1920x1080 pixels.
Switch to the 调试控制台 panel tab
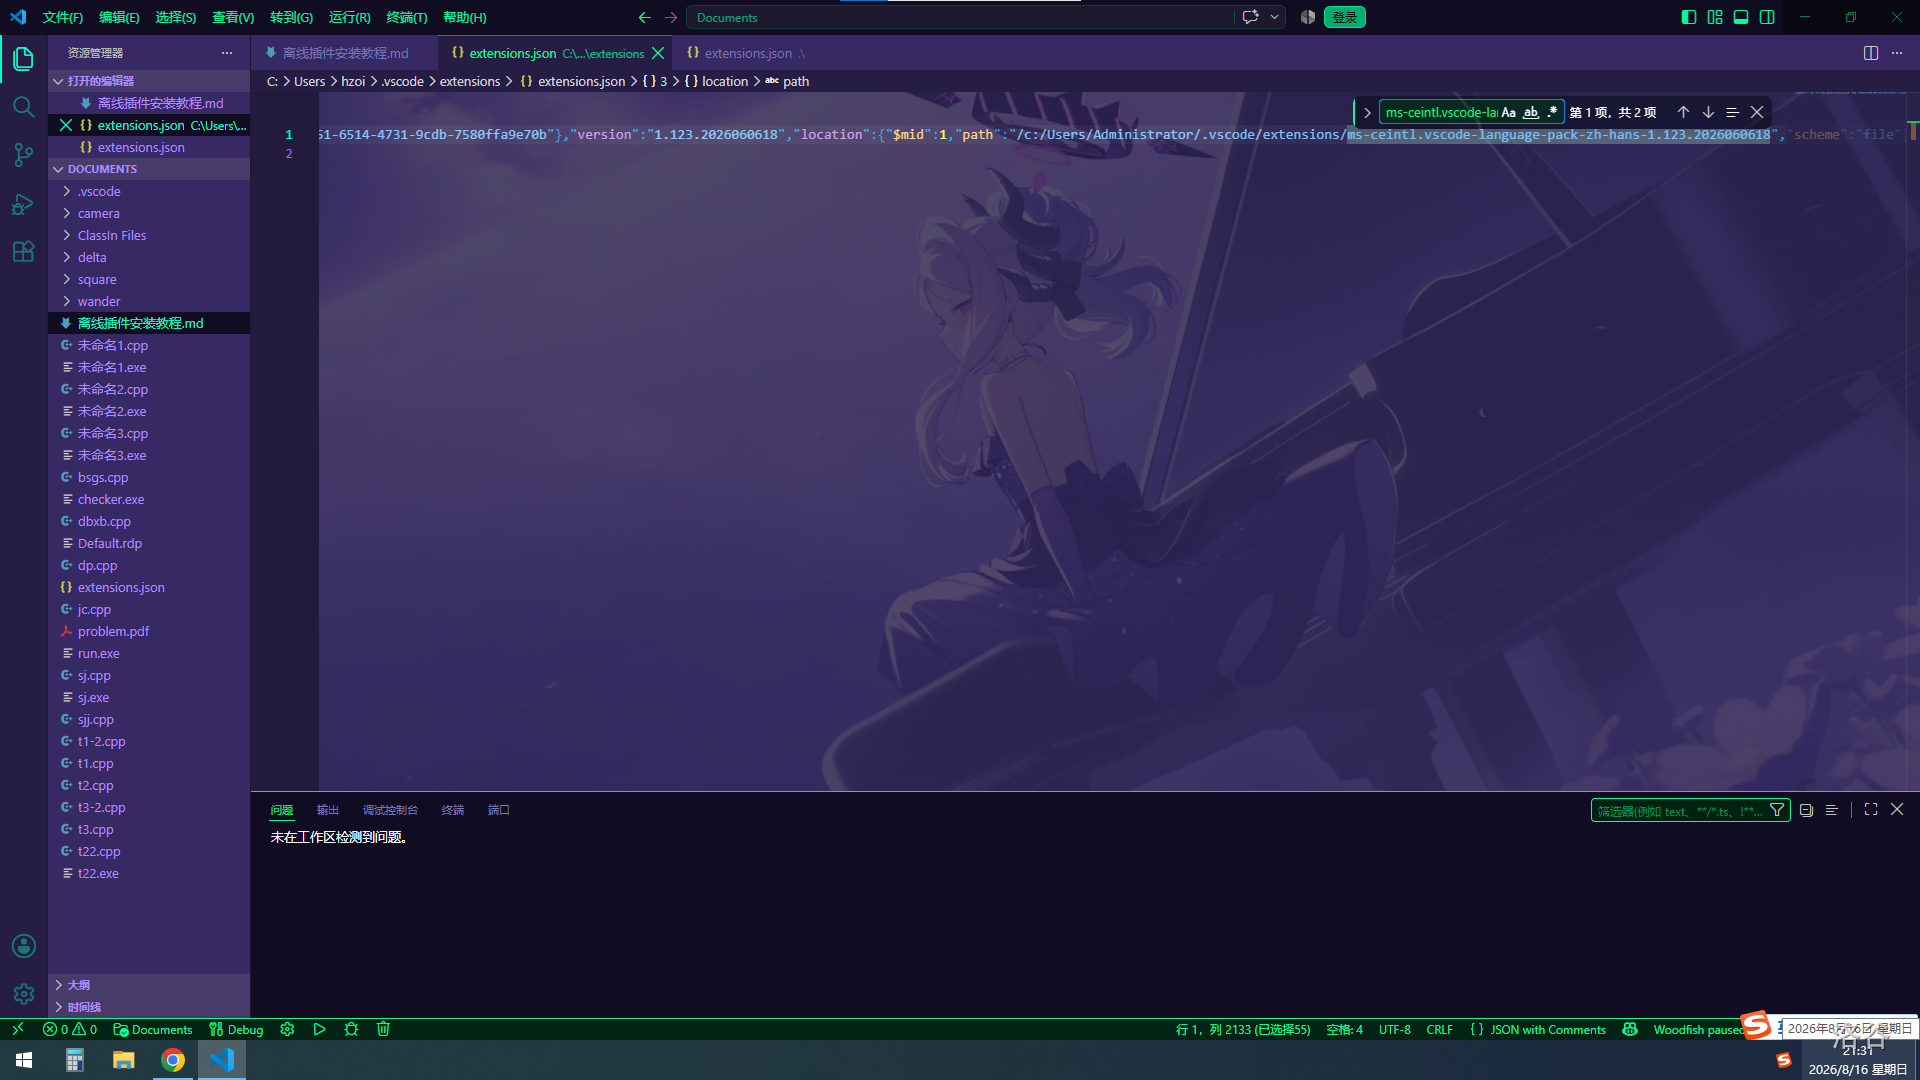[x=390, y=810]
